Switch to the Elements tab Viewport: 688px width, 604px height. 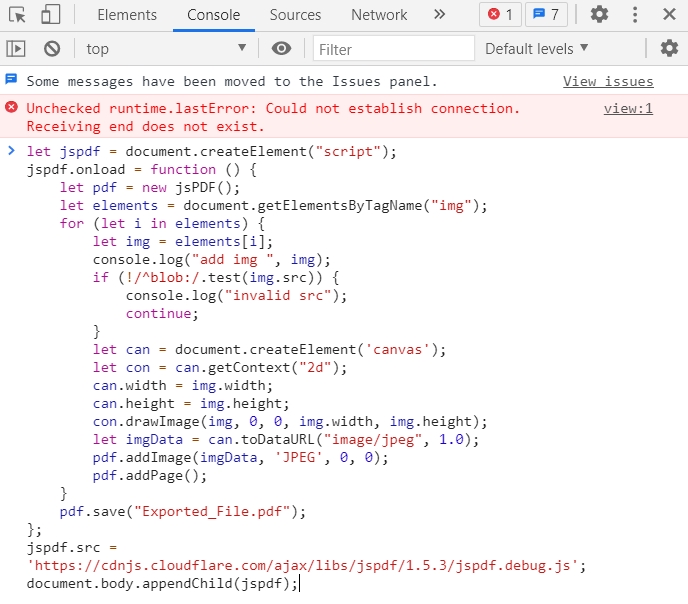point(127,15)
